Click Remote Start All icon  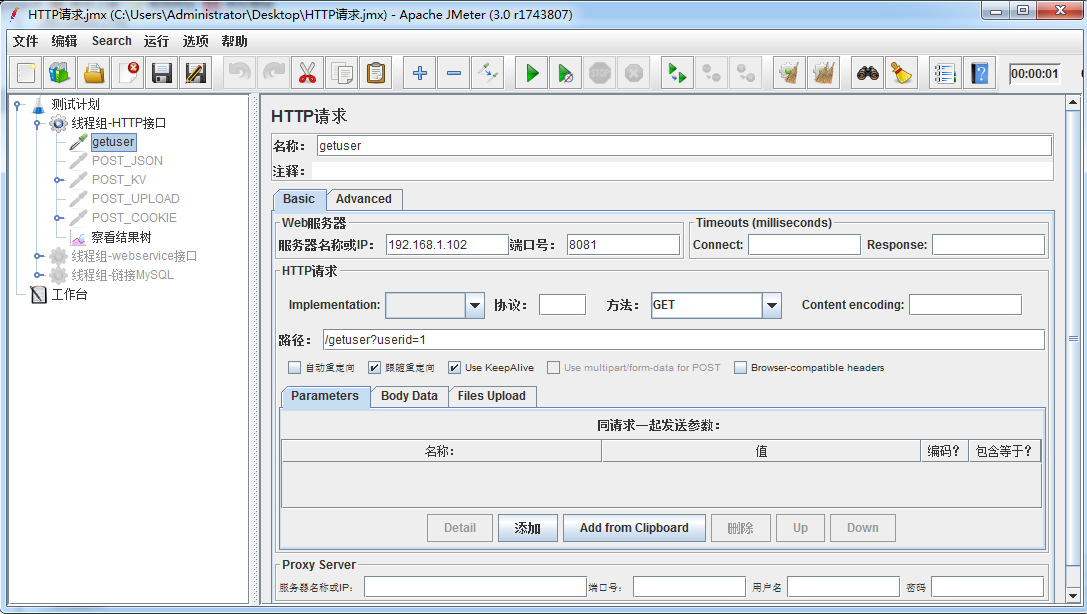tap(677, 73)
